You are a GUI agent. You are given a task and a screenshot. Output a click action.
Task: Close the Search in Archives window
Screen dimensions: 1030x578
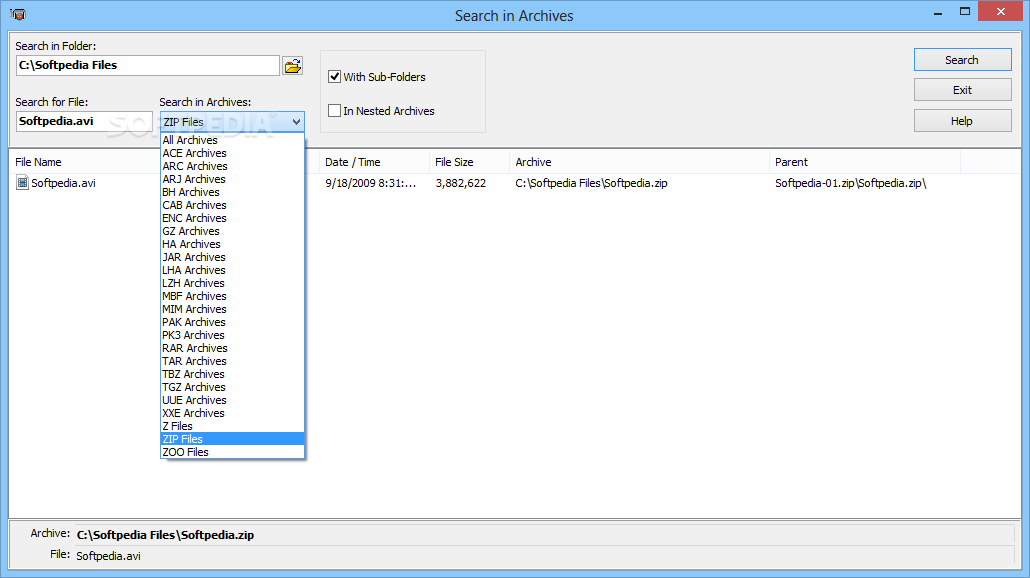(x=1001, y=11)
